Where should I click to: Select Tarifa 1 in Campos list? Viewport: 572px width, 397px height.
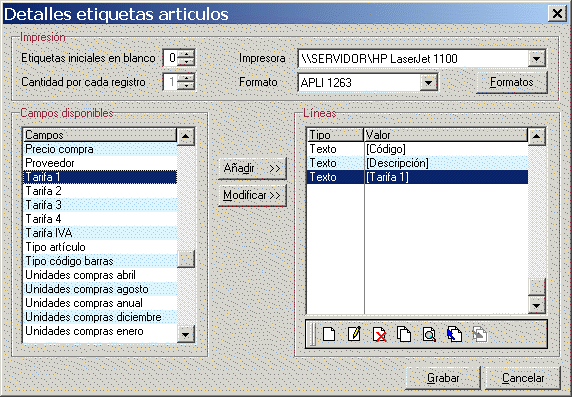(x=100, y=177)
